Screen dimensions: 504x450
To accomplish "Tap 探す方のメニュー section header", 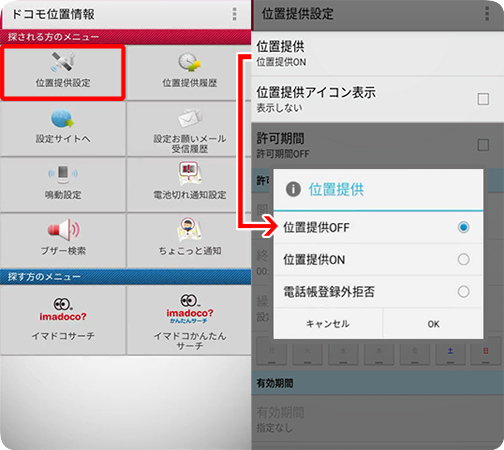I will click(x=125, y=277).
